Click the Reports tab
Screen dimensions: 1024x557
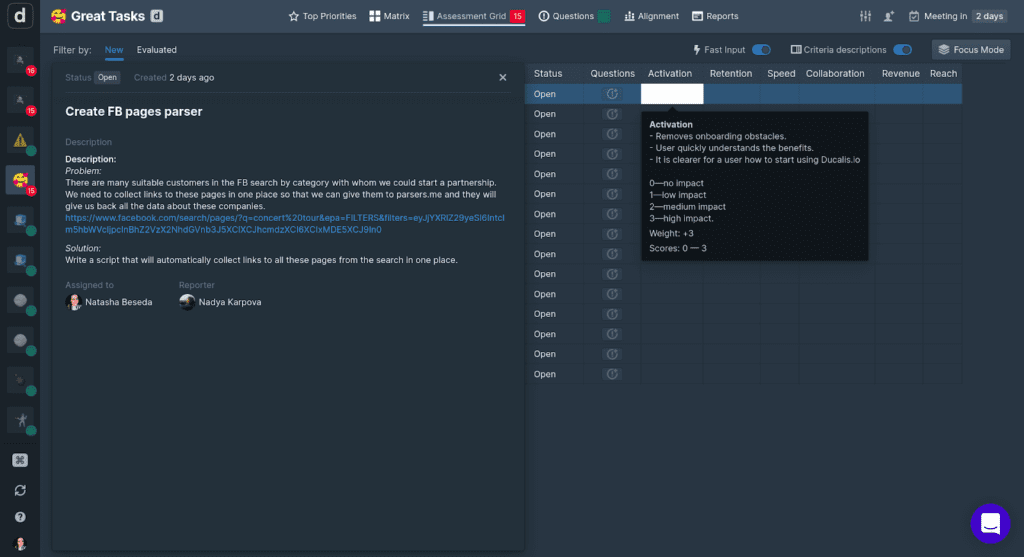click(715, 16)
